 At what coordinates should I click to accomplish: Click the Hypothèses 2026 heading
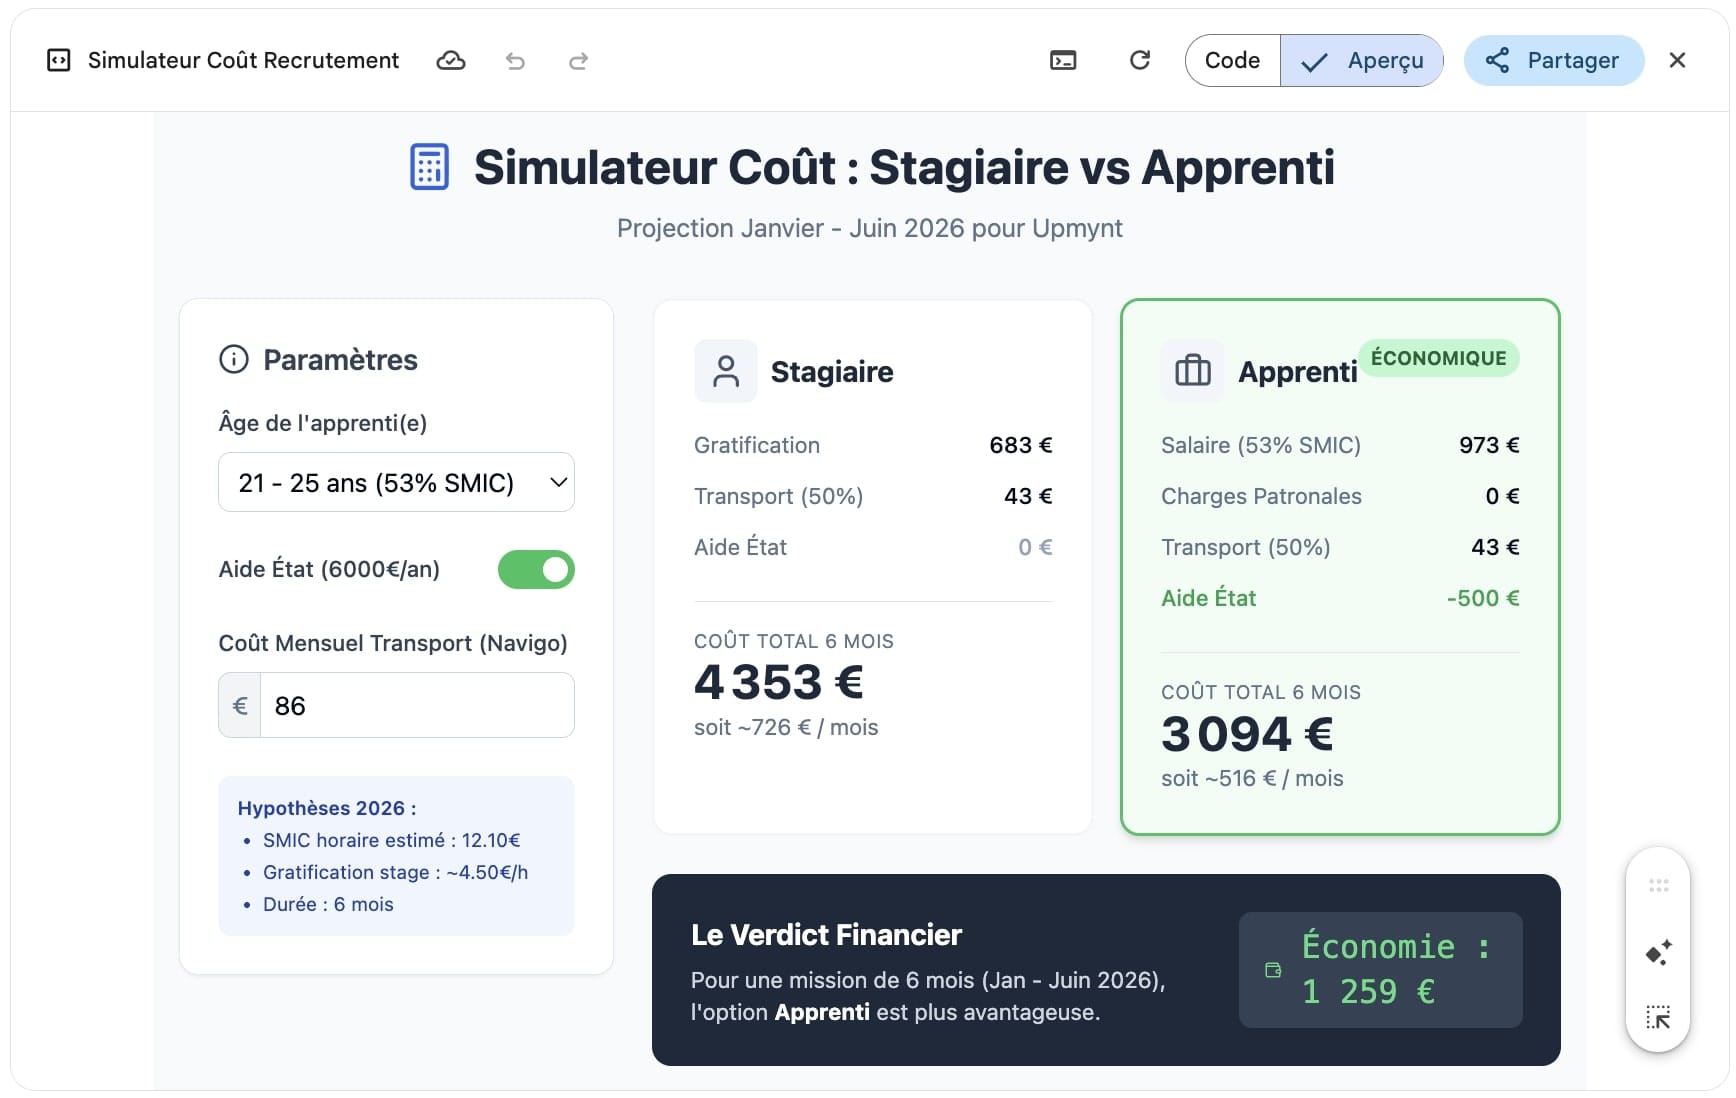327,808
